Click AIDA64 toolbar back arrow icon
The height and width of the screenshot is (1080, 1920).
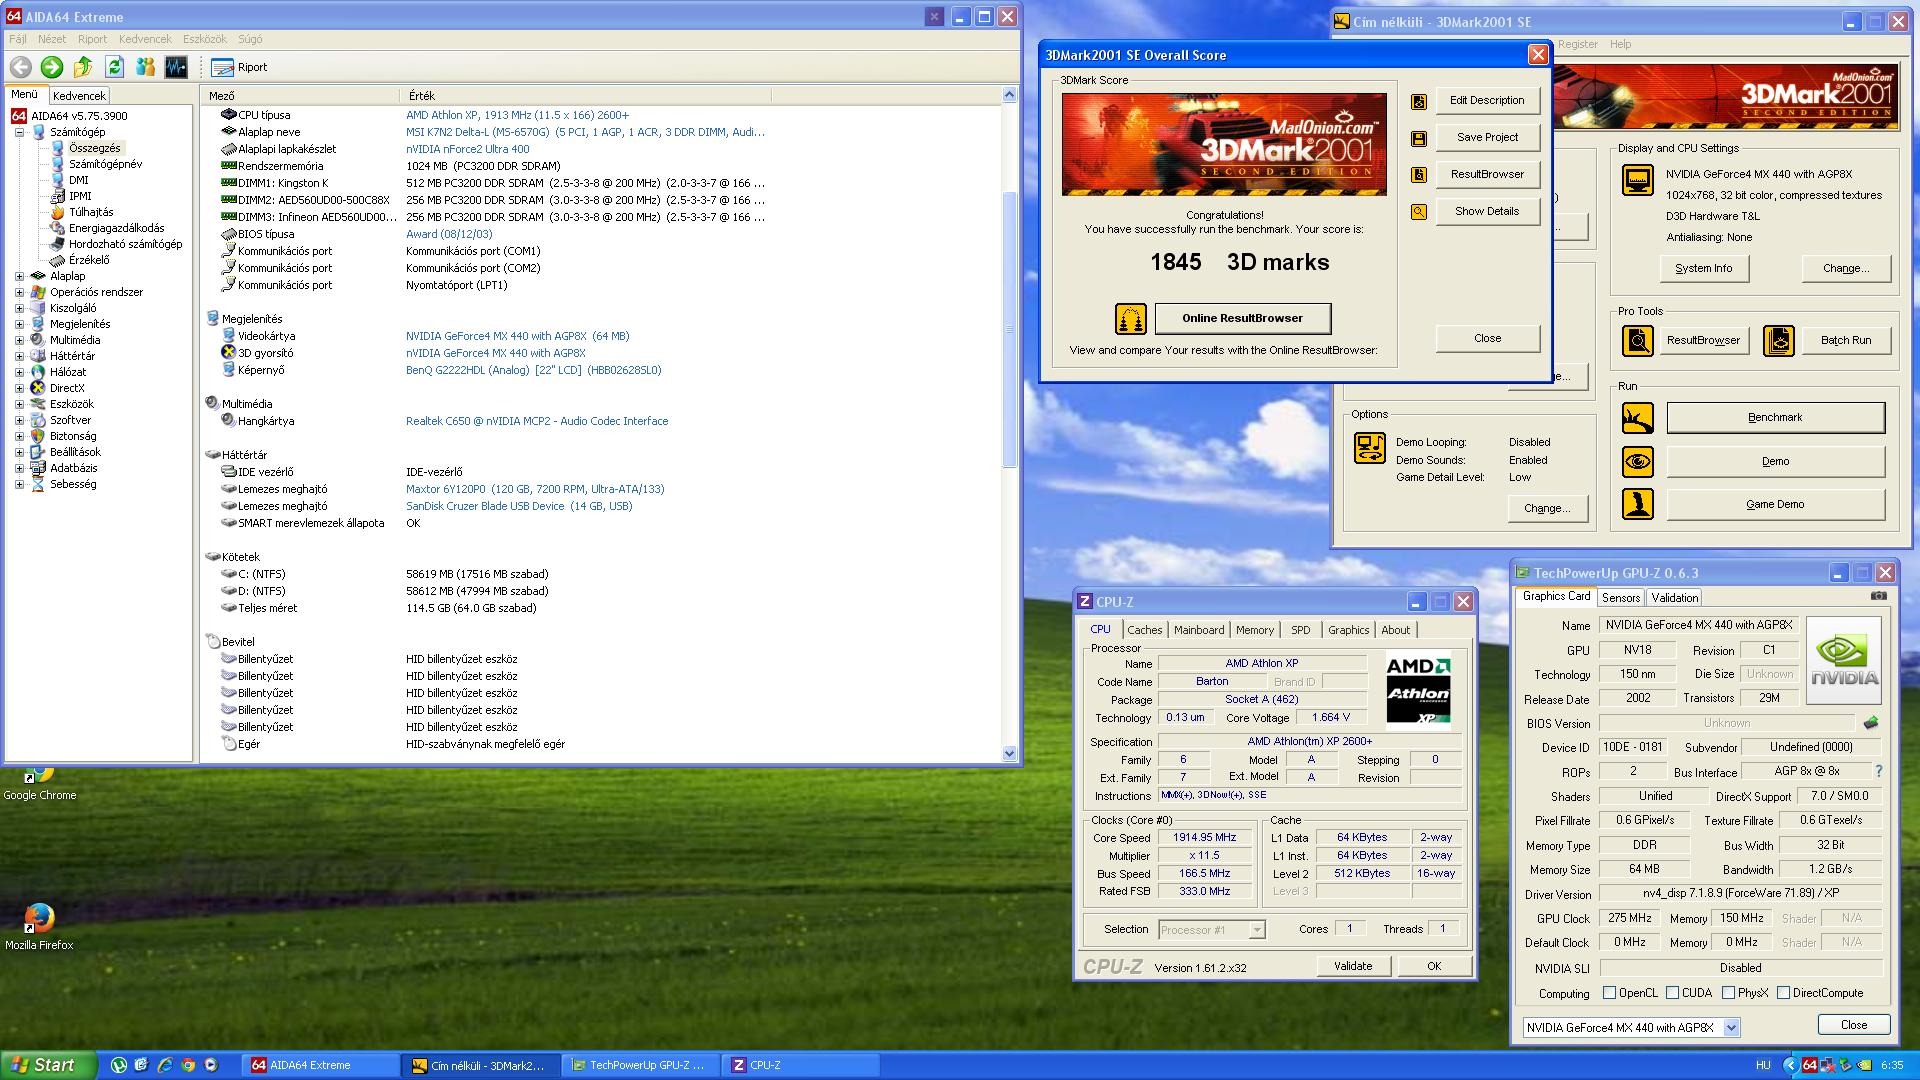point(21,67)
